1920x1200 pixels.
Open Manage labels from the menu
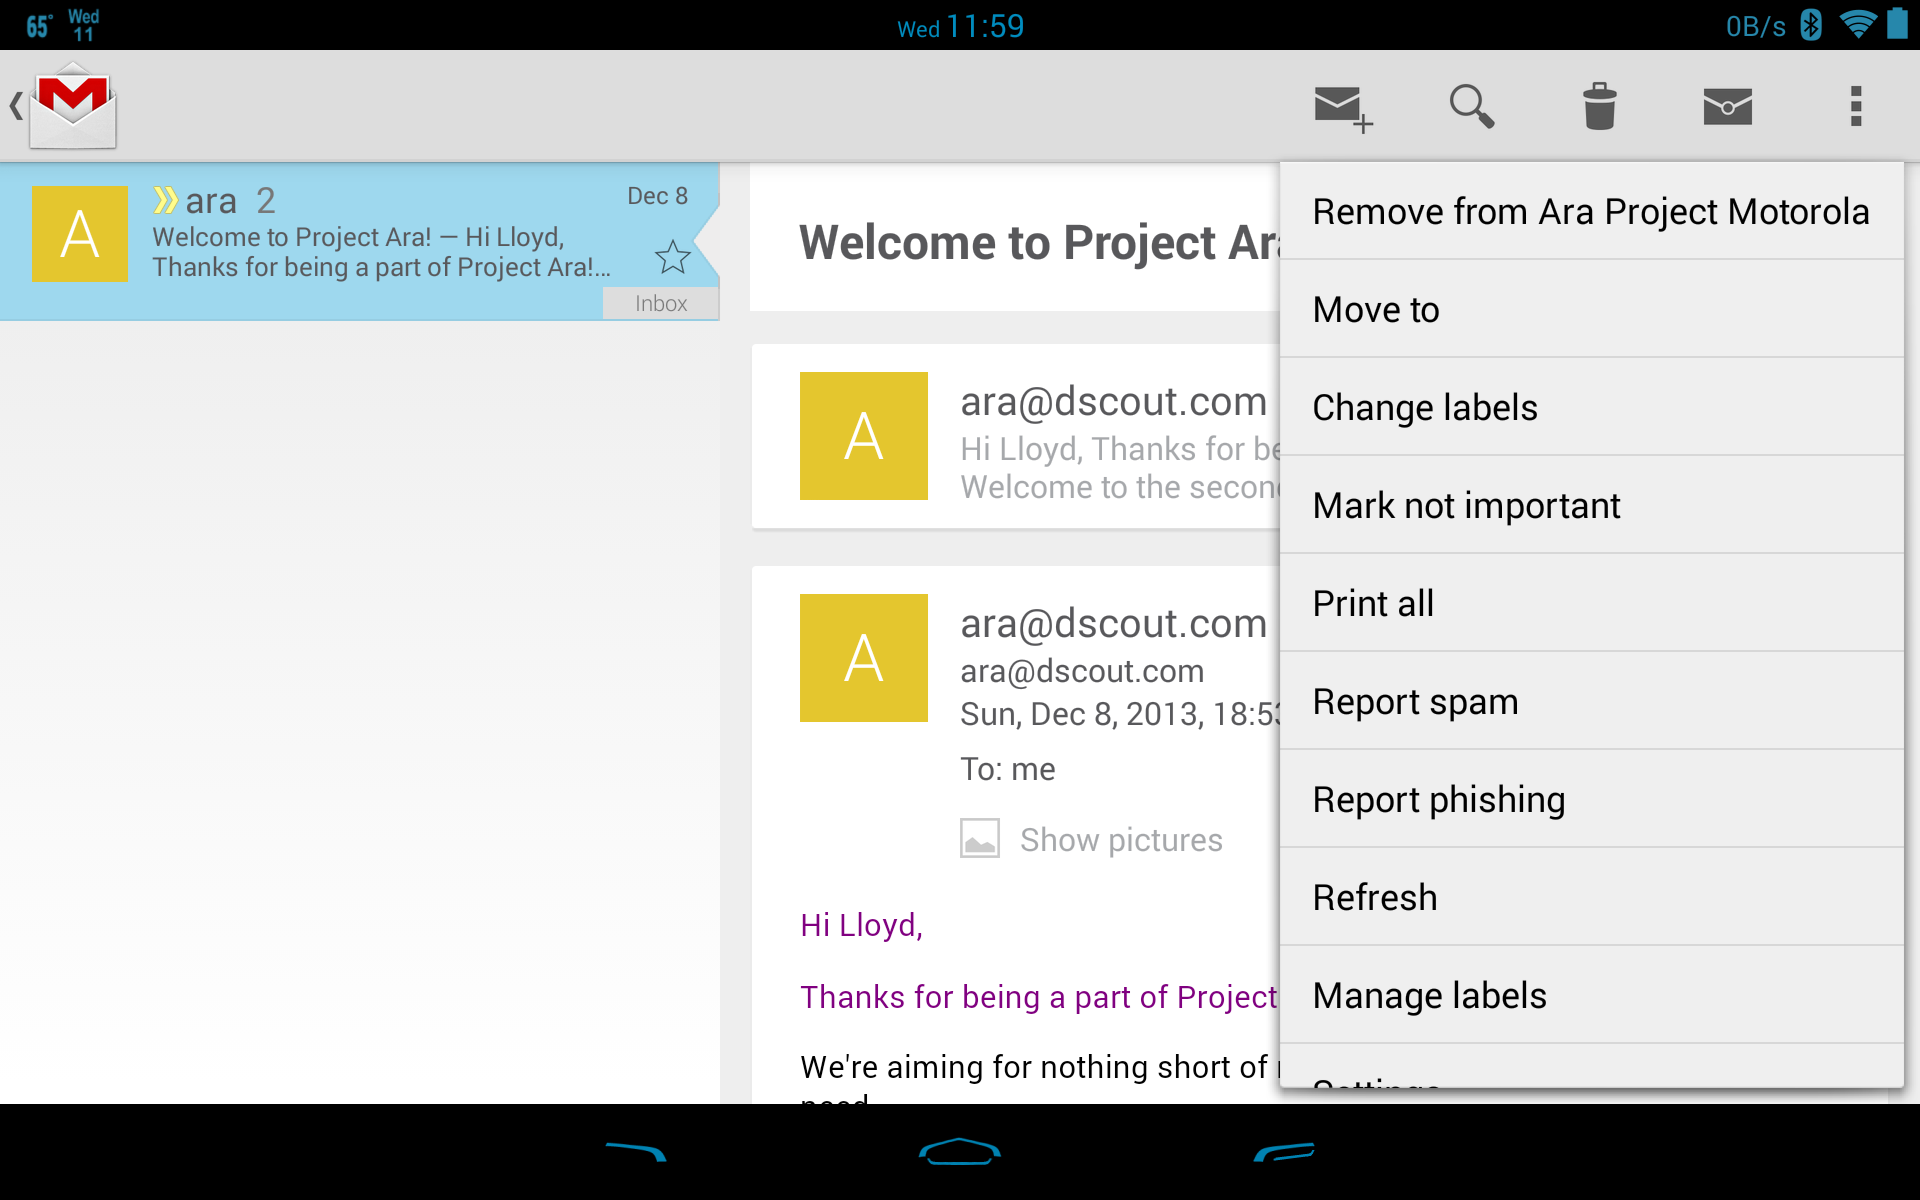[1591, 996]
